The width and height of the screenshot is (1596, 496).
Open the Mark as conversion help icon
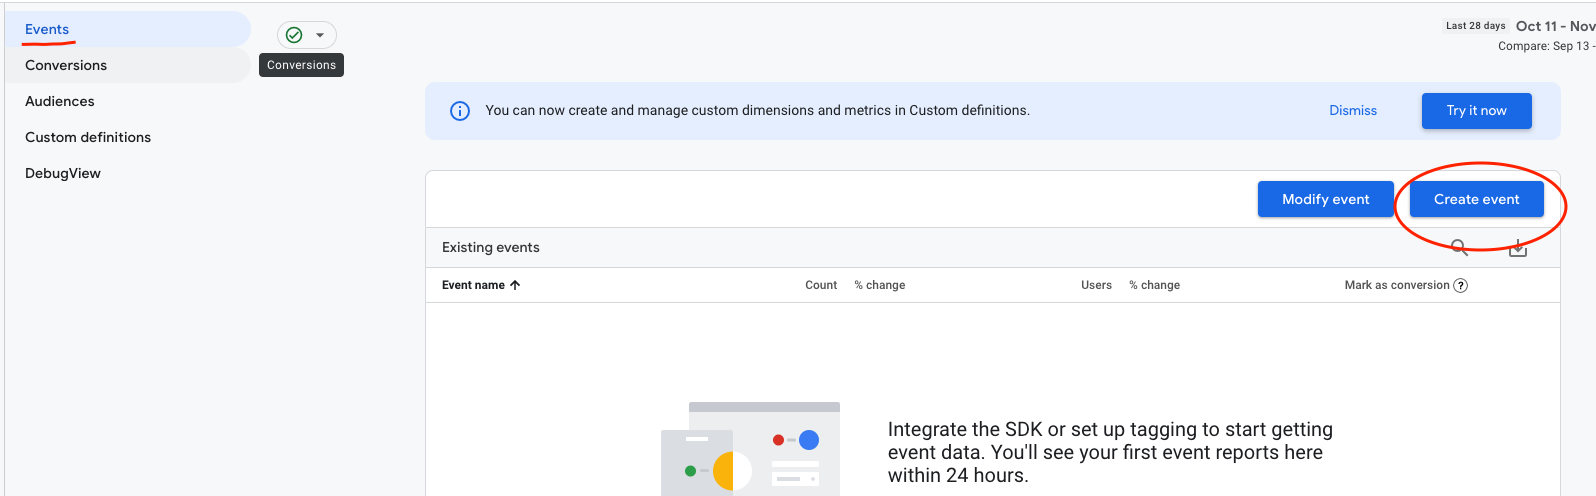pos(1461,286)
